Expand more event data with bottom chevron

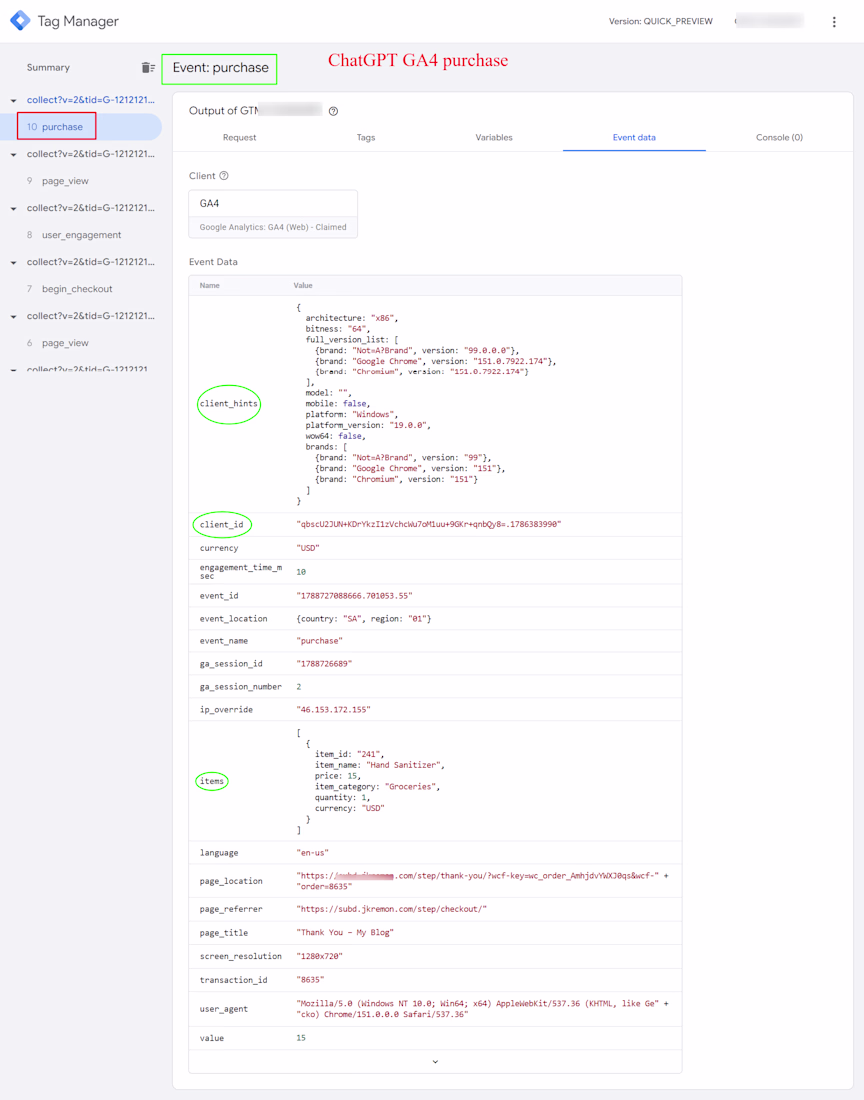[x=435, y=1061]
